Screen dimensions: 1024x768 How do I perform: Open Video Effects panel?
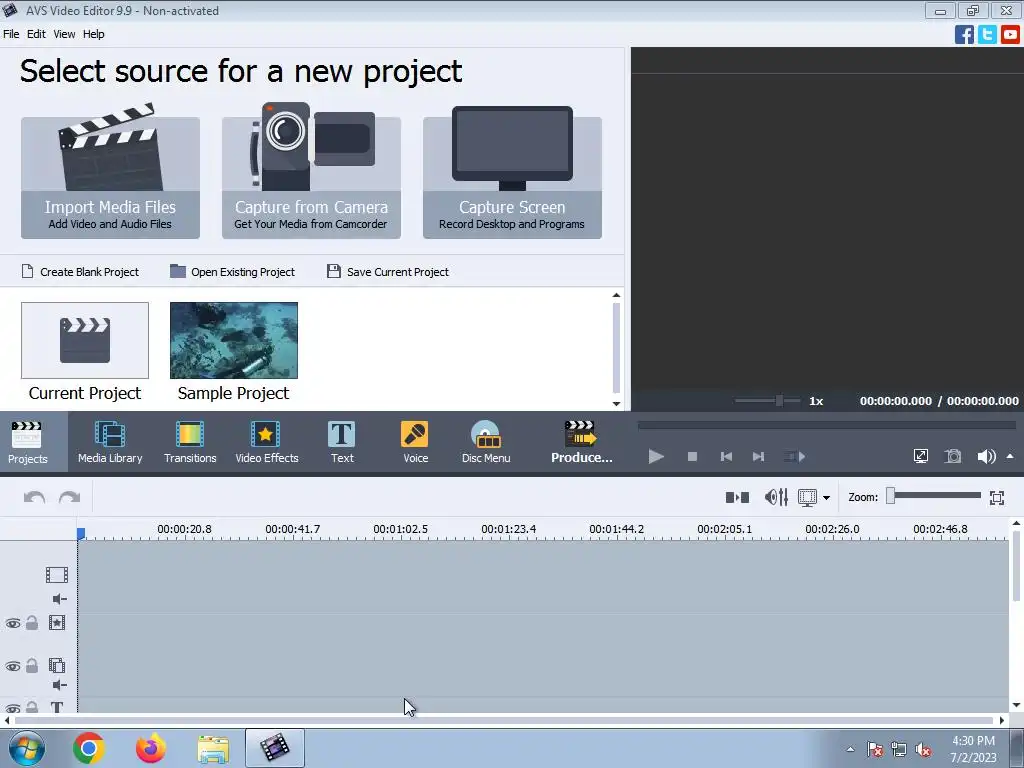[x=266, y=442]
